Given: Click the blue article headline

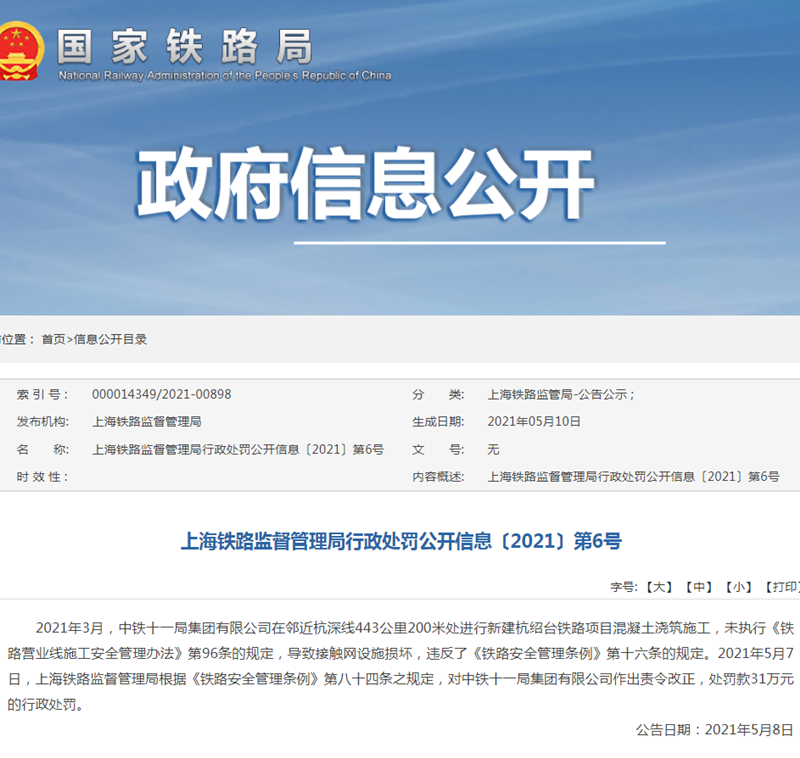Looking at the screenshot, I should click(x=401, y=541).
